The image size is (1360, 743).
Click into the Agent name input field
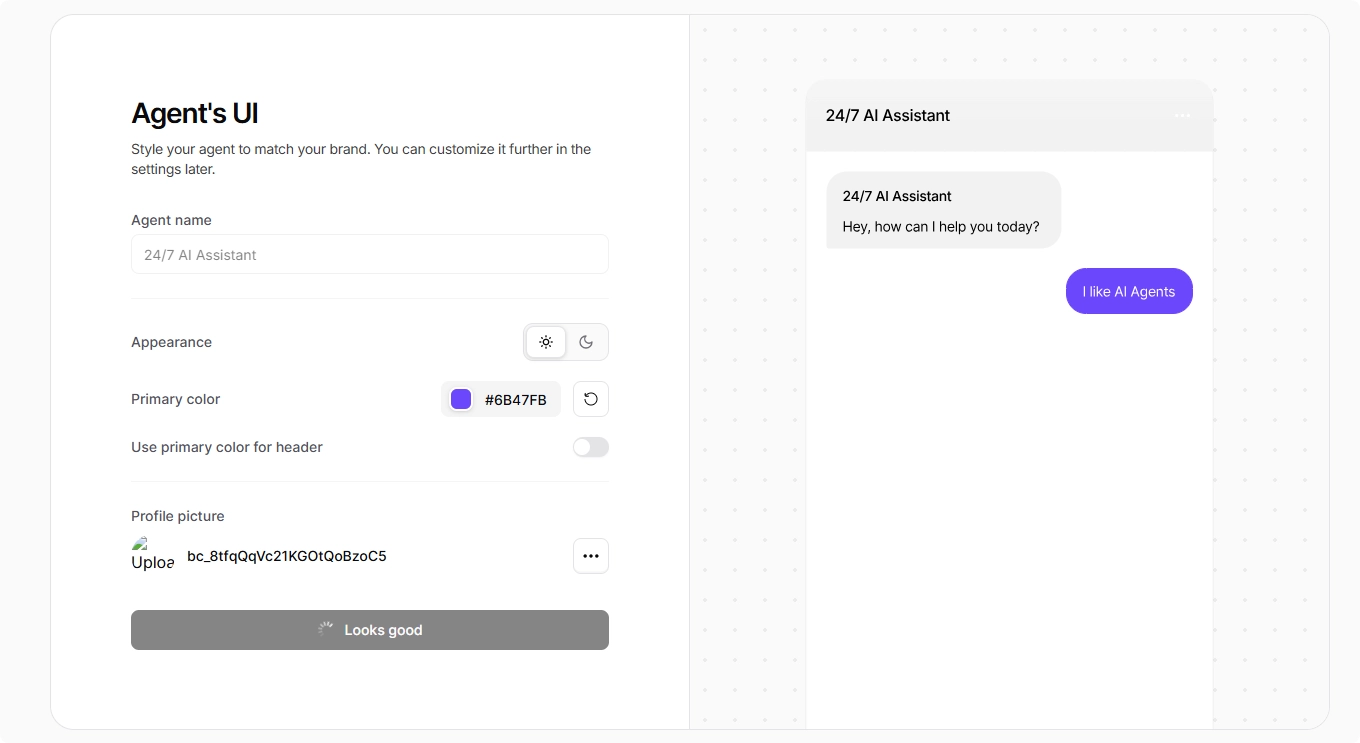(370, 254)
